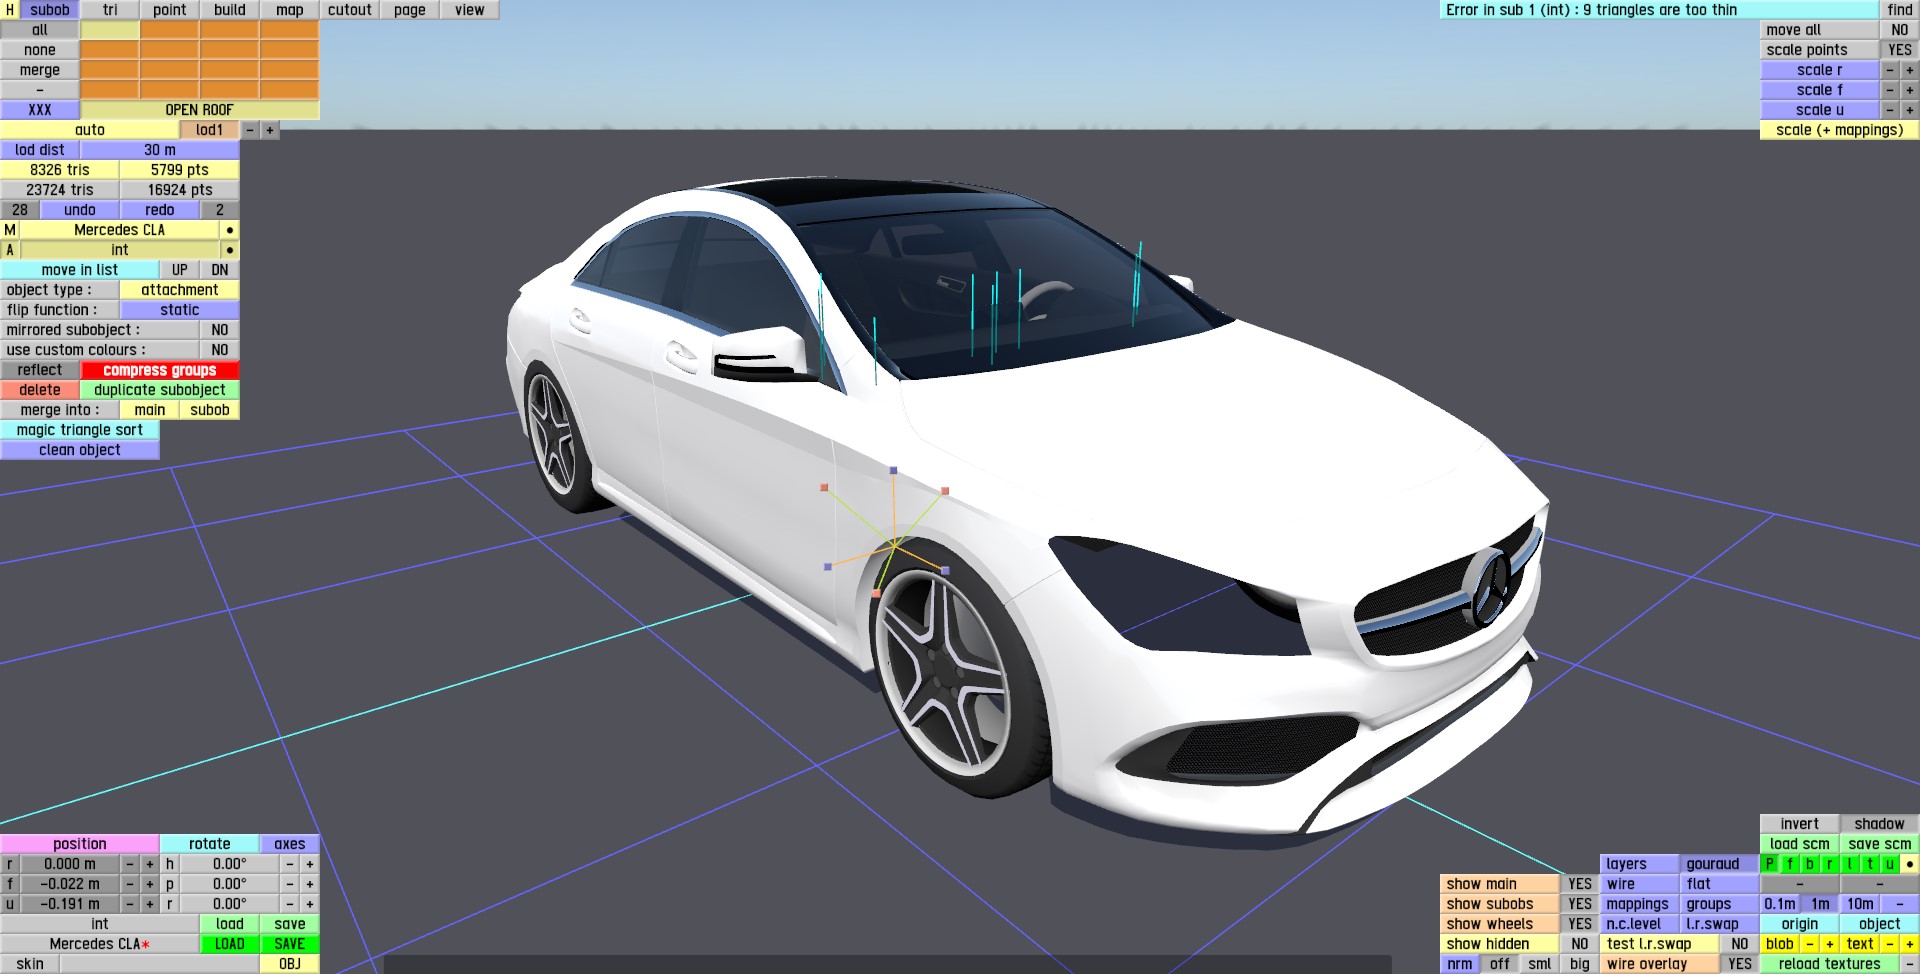This screenshot has width=1920, height=974.
Task: Click the redo button
Action: click(160, 210)
